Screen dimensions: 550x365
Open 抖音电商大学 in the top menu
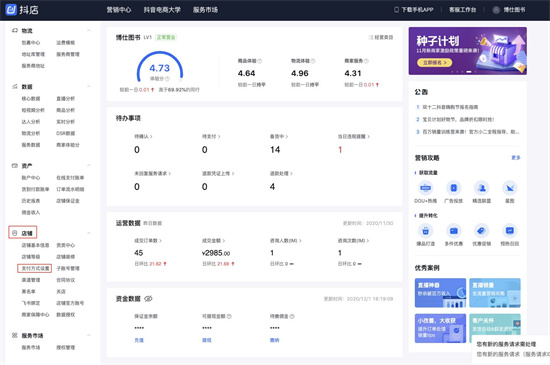coord(162,10)
